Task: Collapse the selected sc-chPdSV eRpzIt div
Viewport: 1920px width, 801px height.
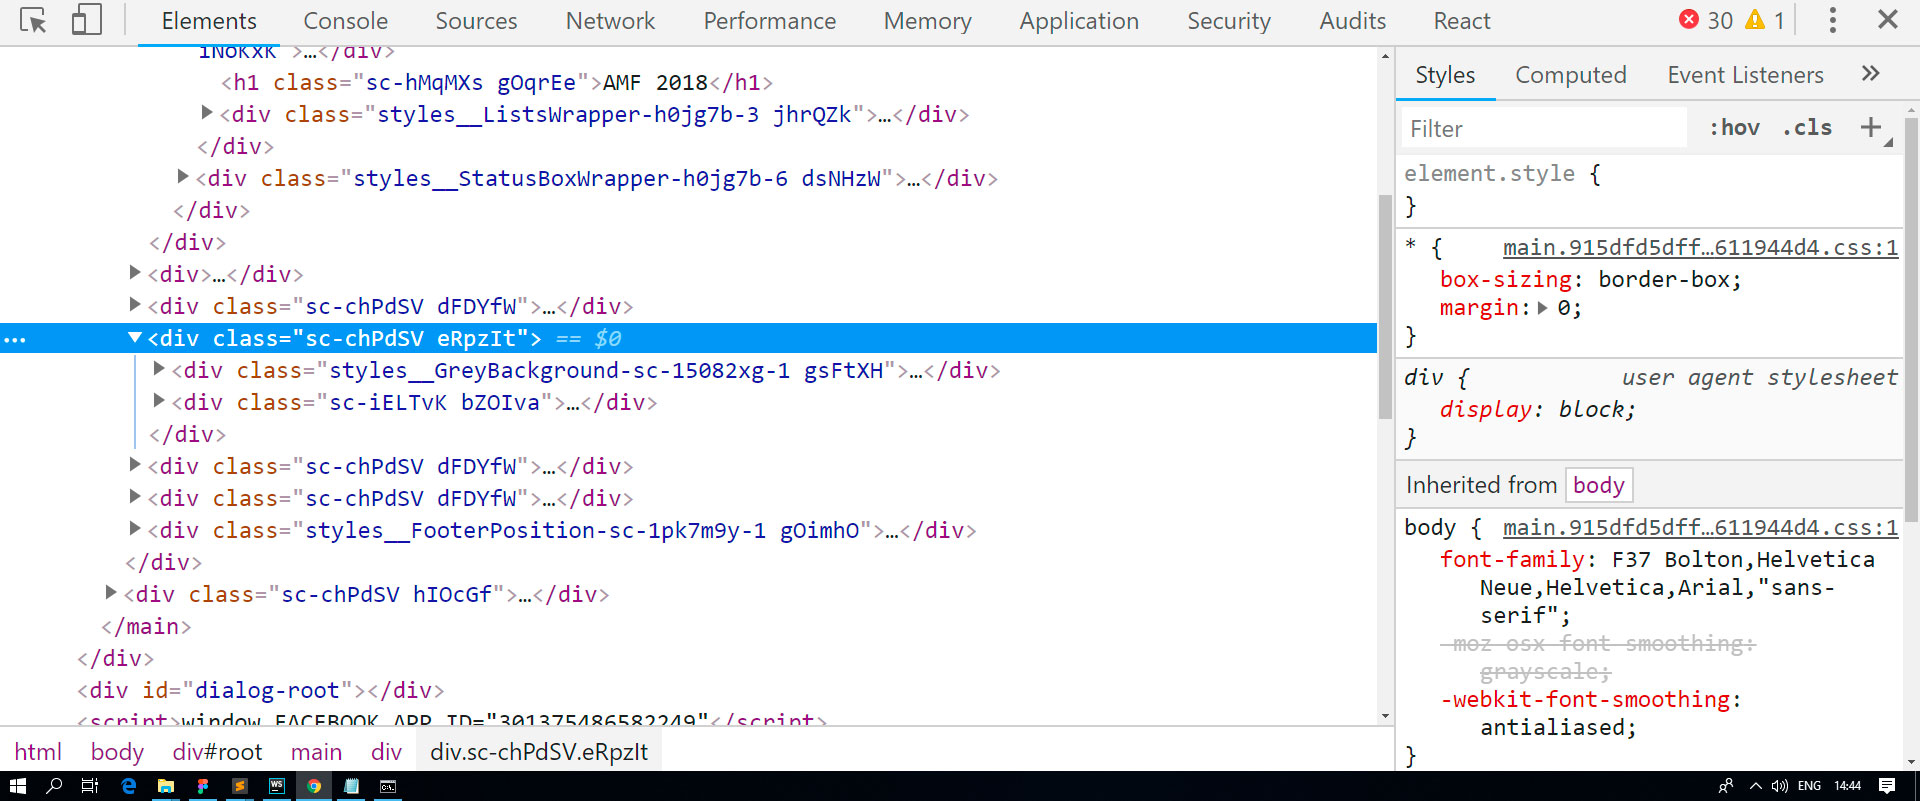Action: pos(135,338)
